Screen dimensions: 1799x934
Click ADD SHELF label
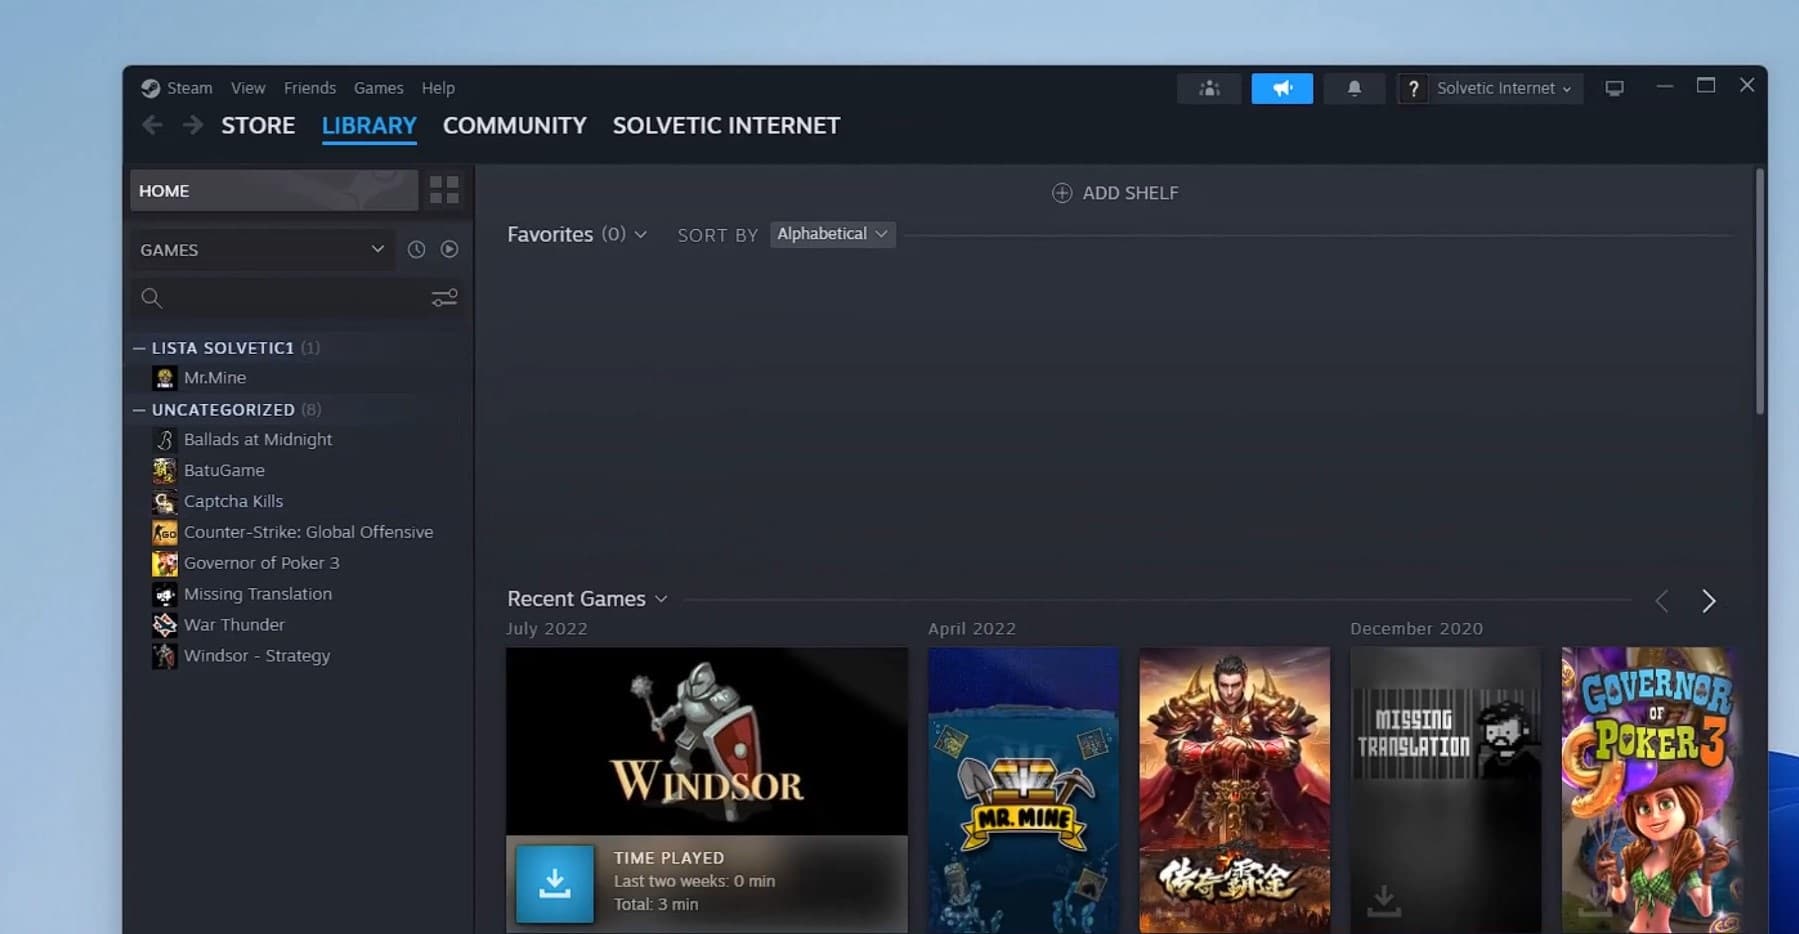[x=1130, y=193]
